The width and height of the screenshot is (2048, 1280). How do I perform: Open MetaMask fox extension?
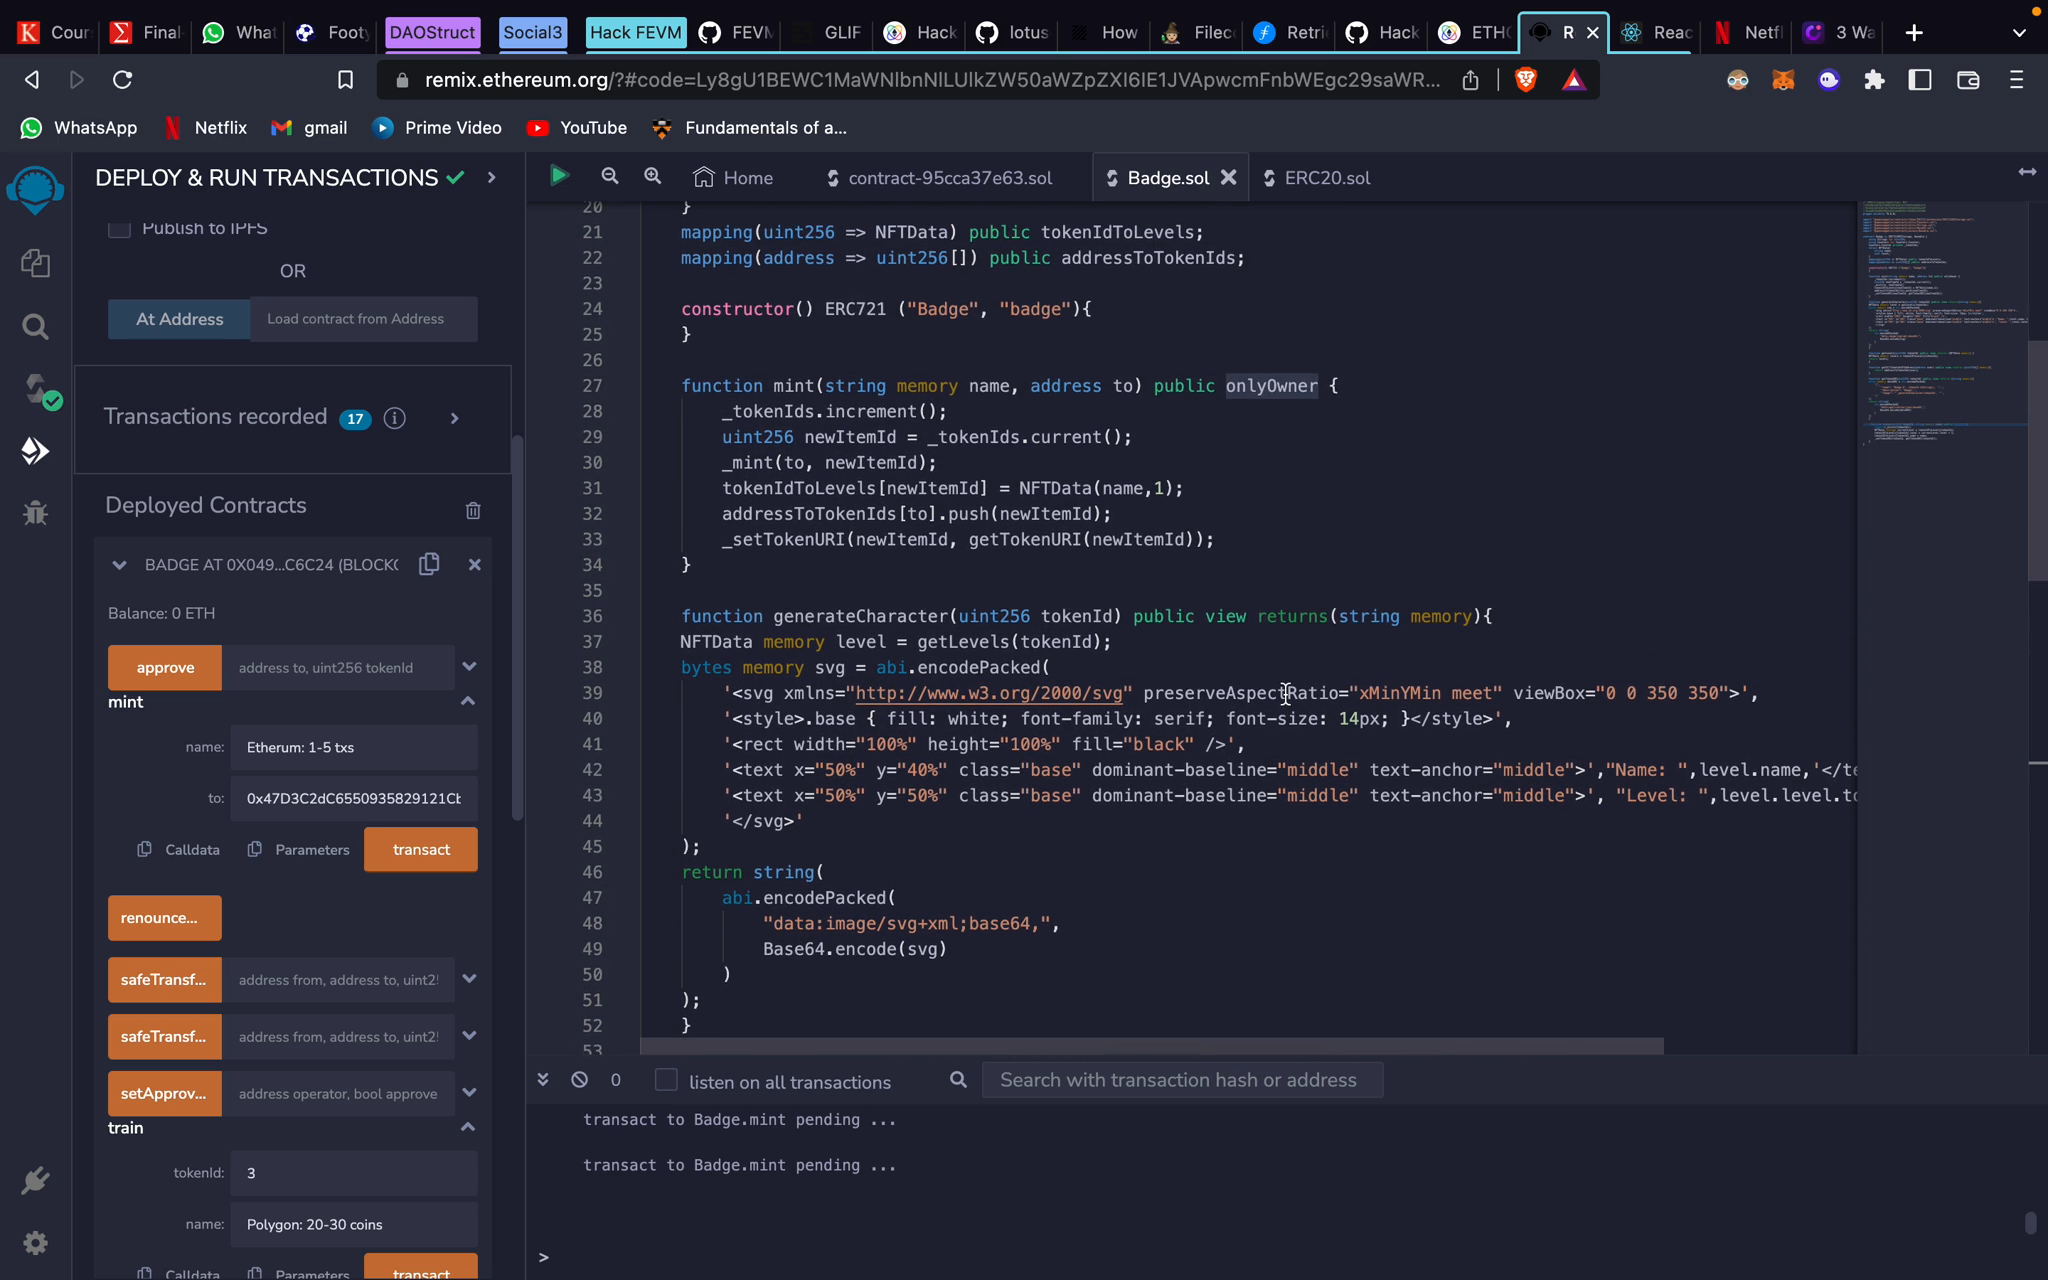tap(1783, 80)
